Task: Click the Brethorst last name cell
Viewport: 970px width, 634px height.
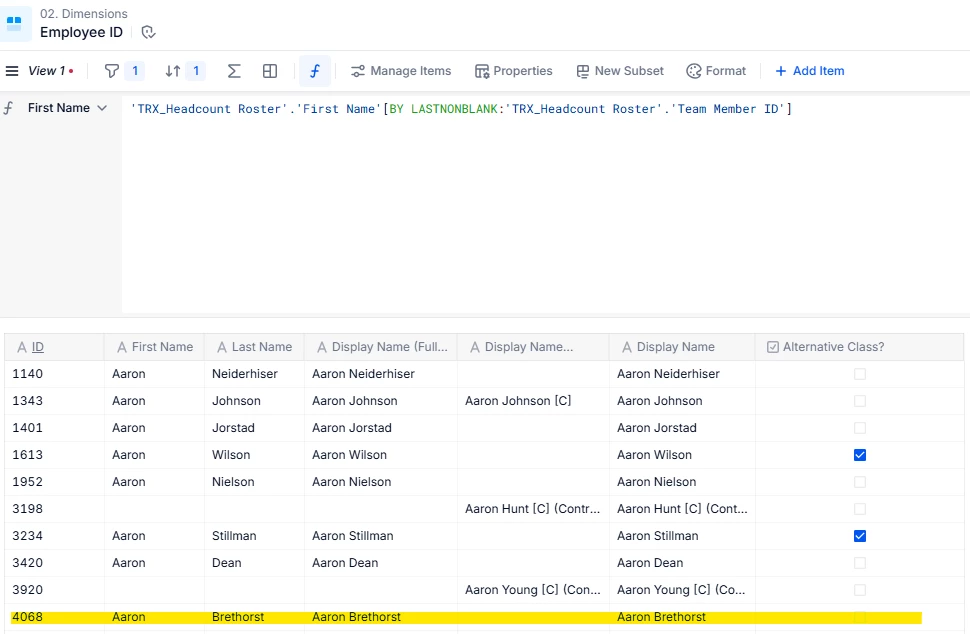Action: tap(254, 617)
